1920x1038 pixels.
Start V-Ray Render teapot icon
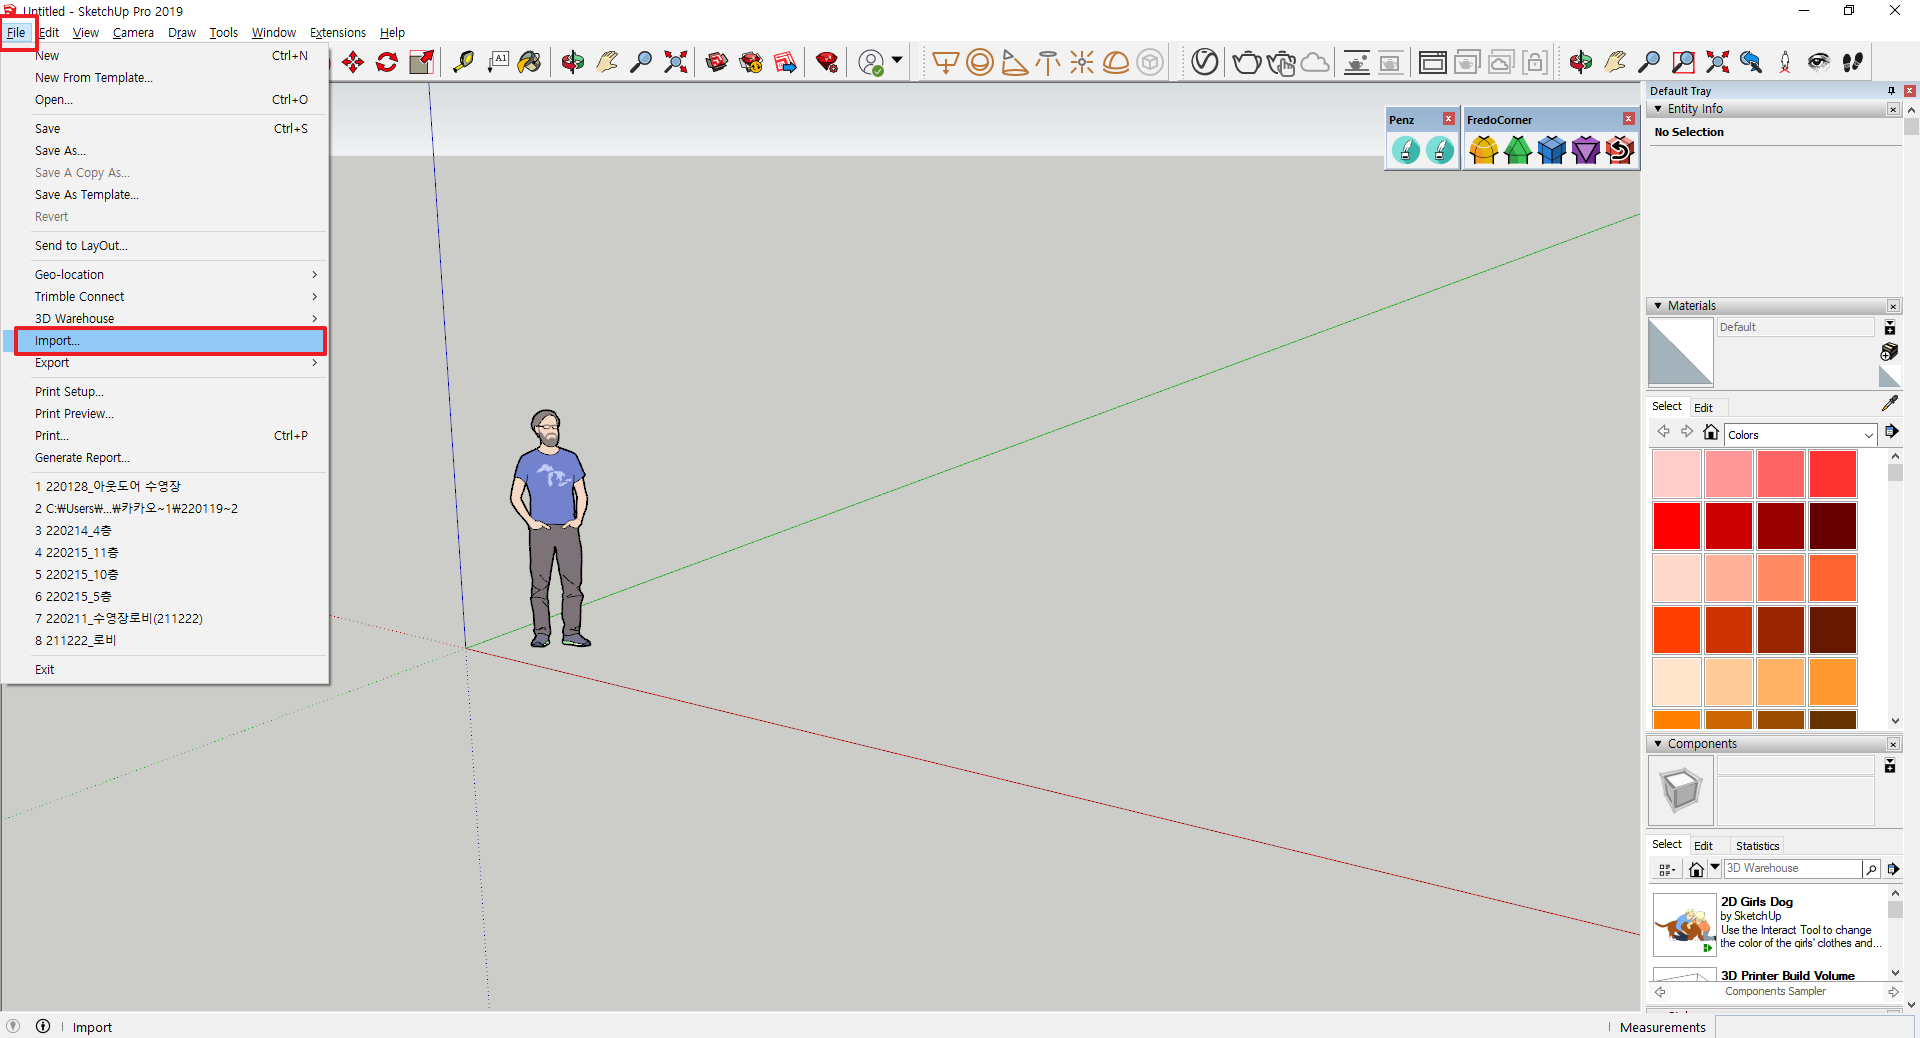1246,63
